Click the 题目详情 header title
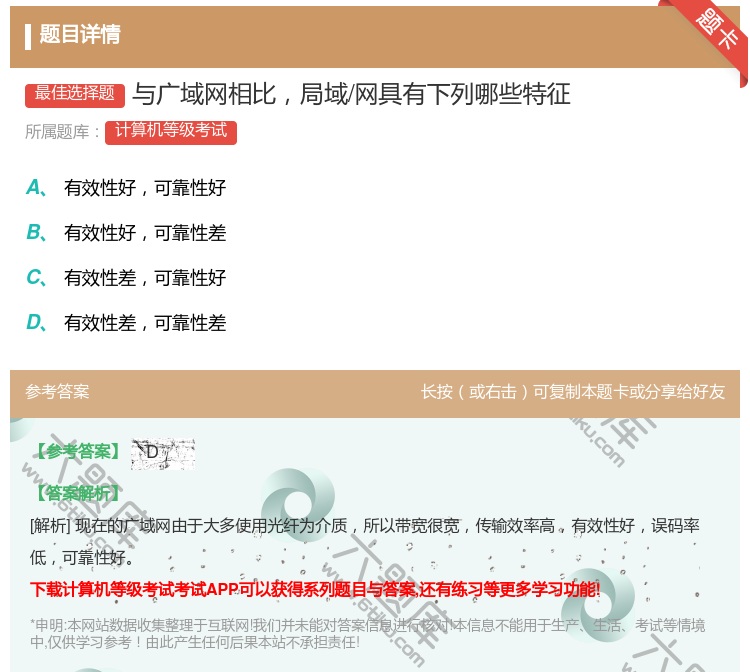The height and width of the screenshot is (672, 750). click(80, 35)
